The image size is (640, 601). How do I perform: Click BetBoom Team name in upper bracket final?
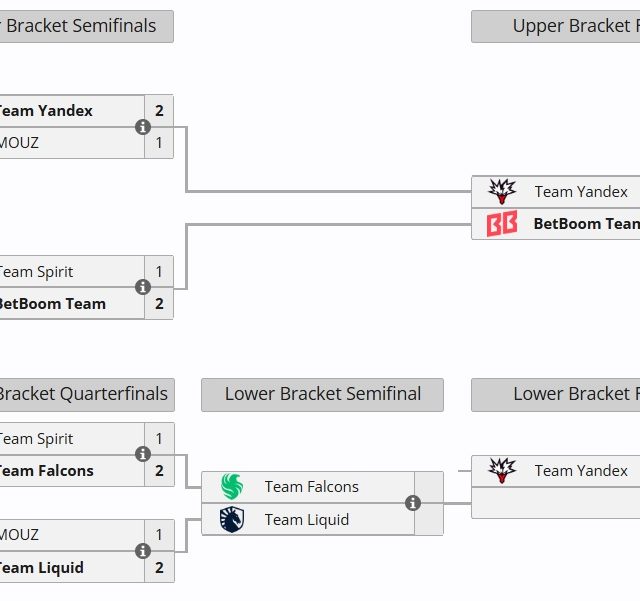tap(586, 224)
